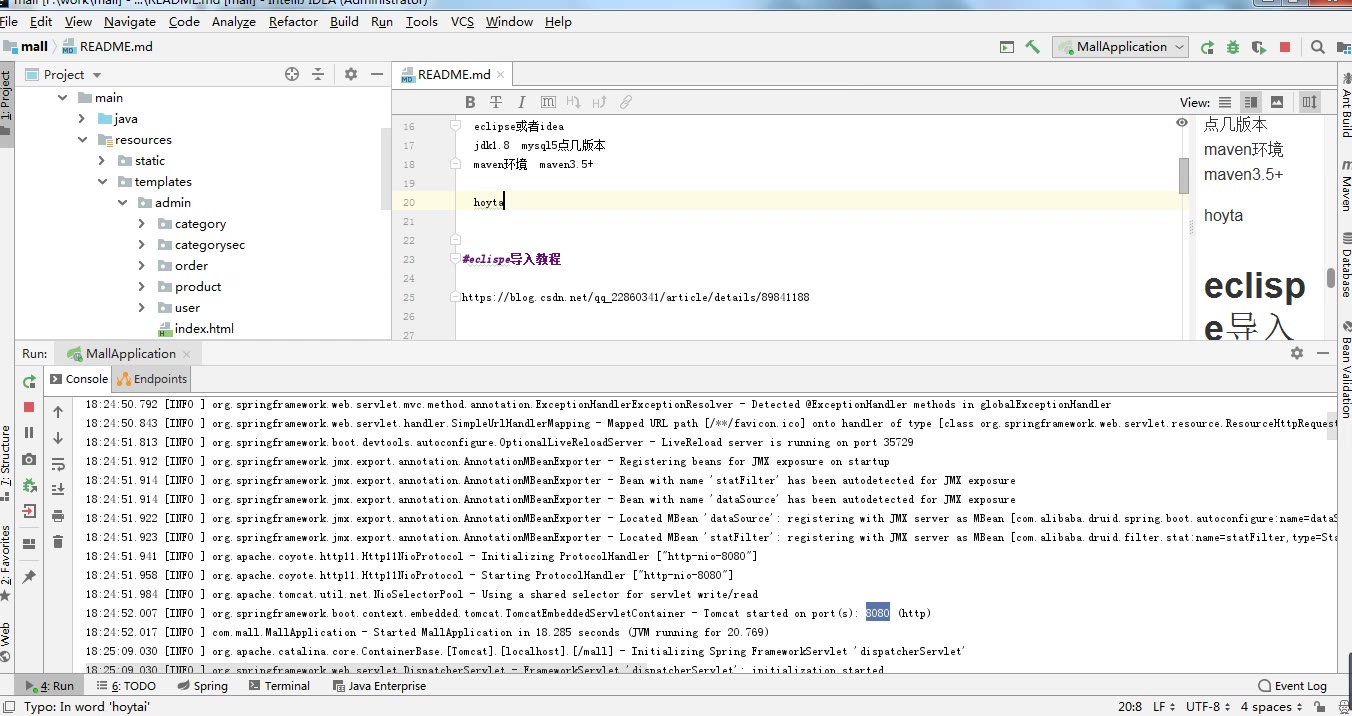Collapse the main folder
1352x716 pixels.
62,98
